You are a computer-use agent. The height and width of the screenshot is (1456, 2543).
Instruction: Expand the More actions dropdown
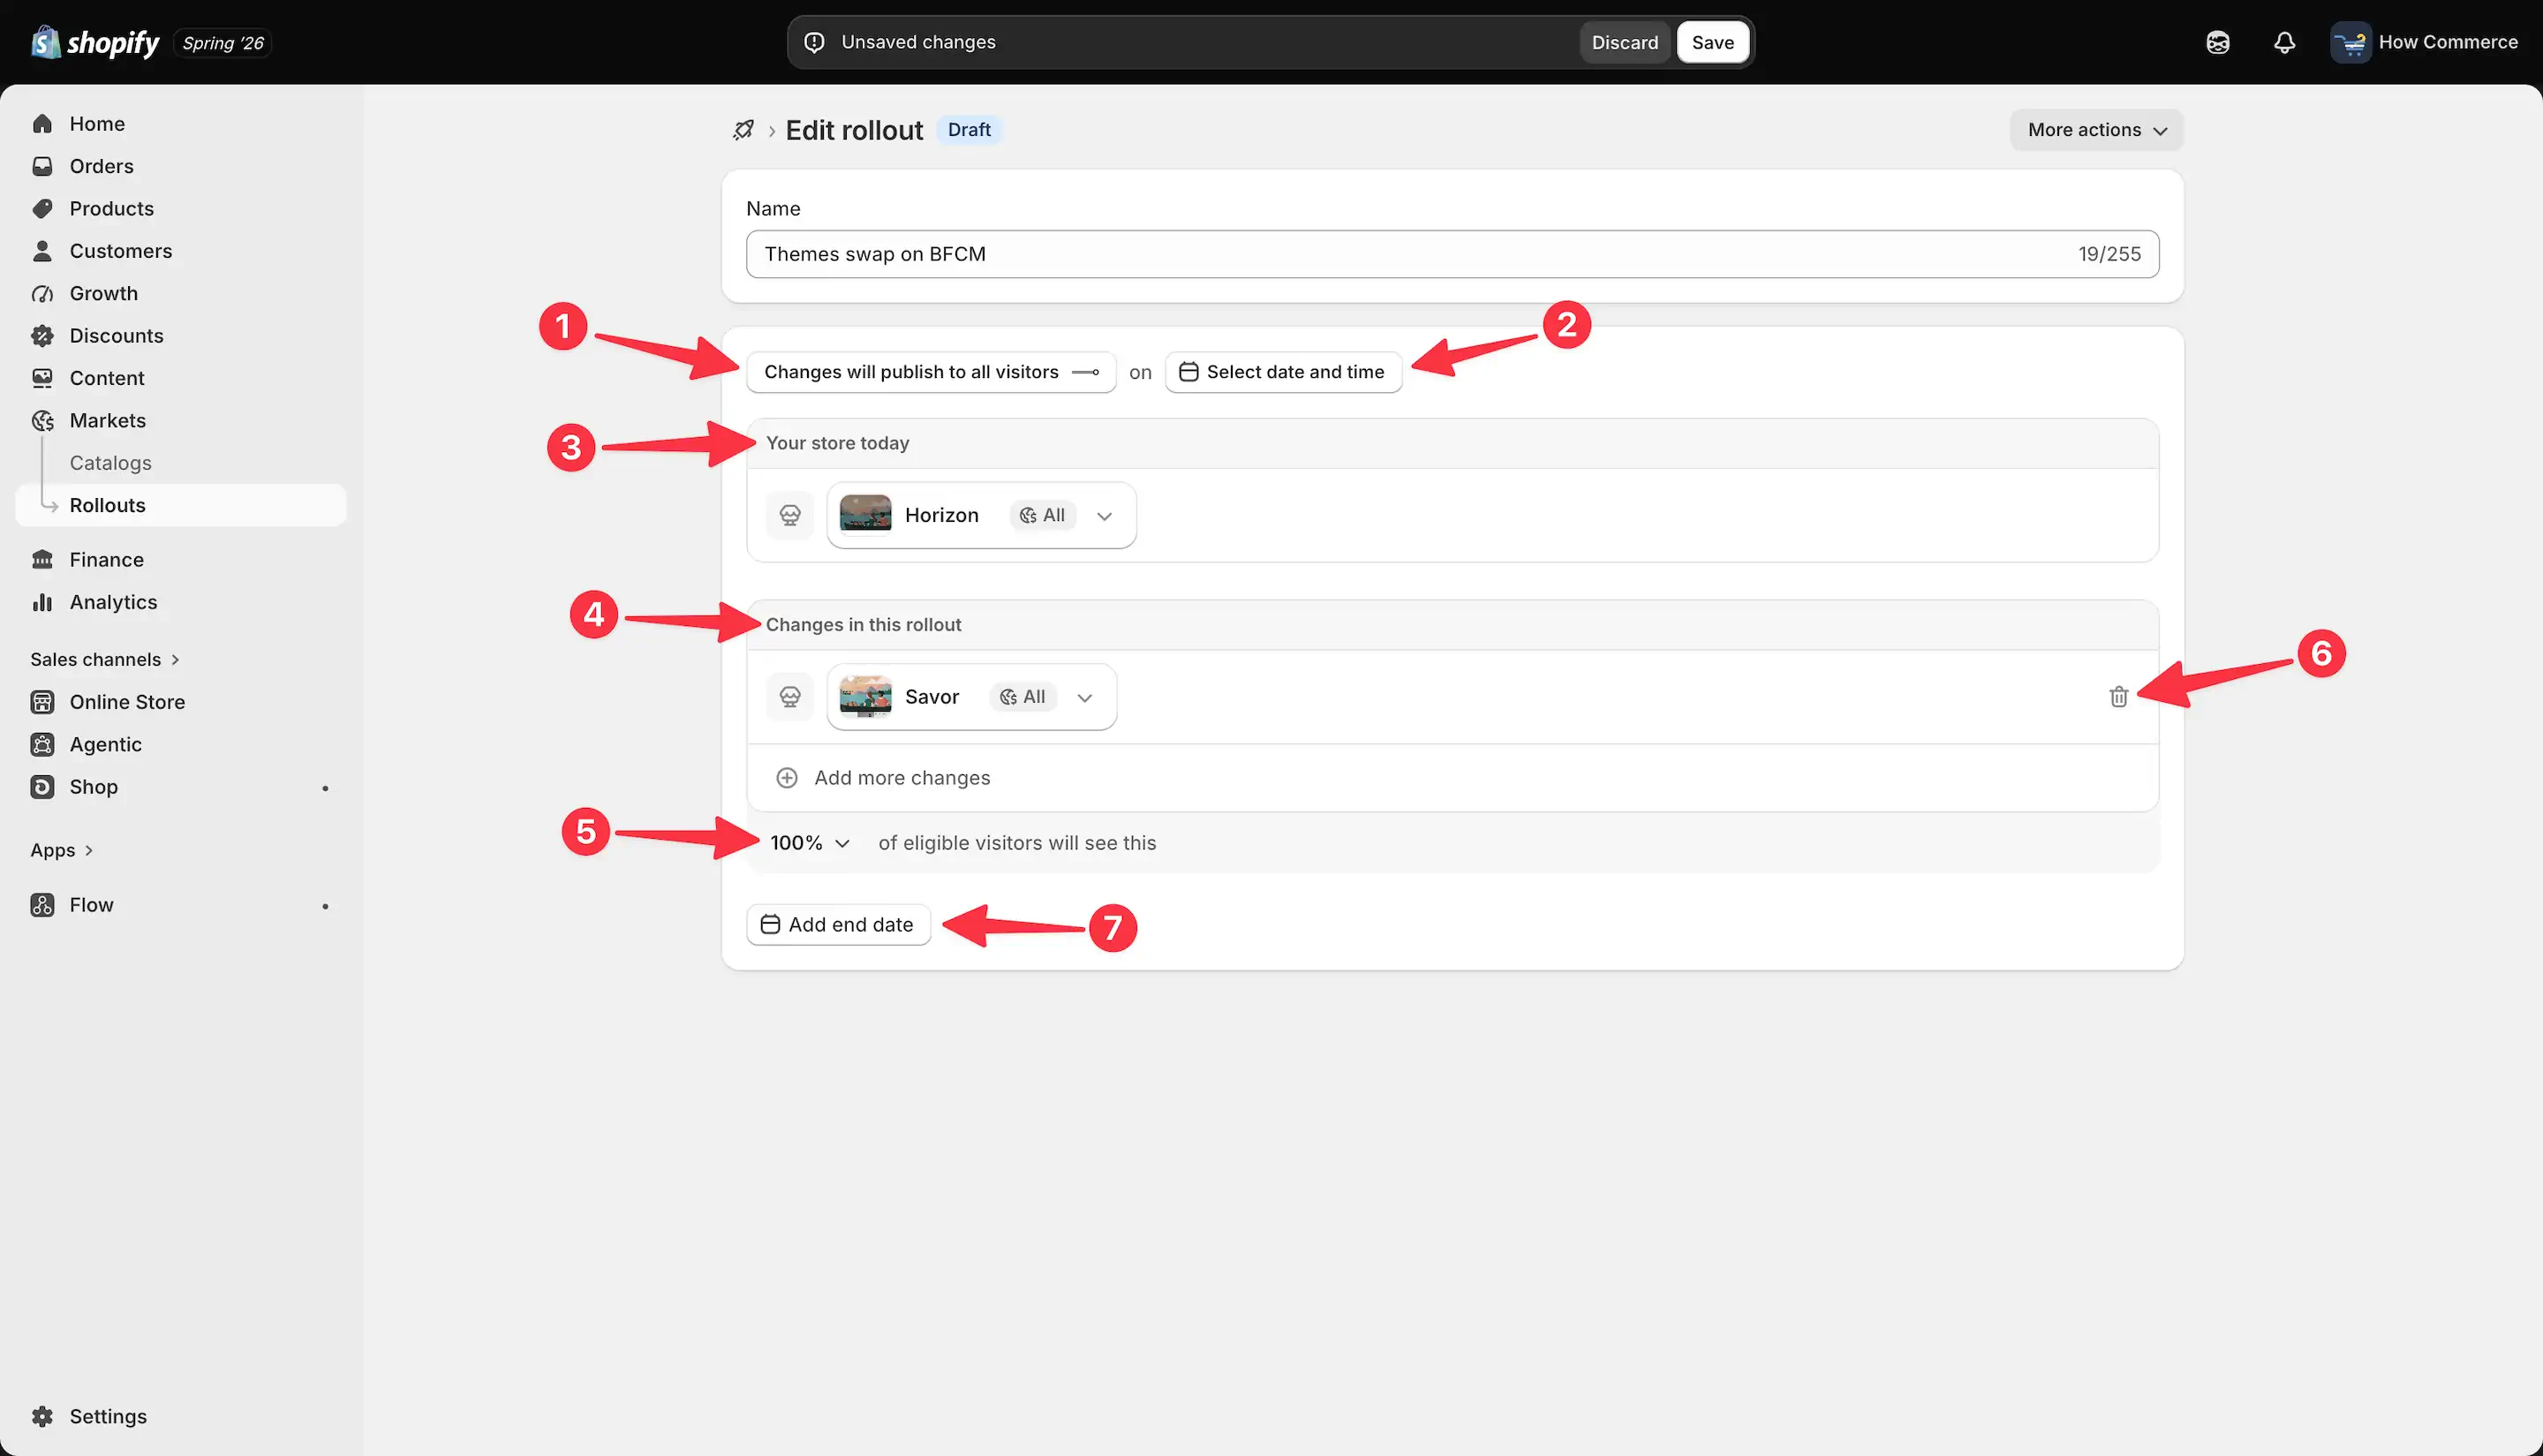point(2096,130)
